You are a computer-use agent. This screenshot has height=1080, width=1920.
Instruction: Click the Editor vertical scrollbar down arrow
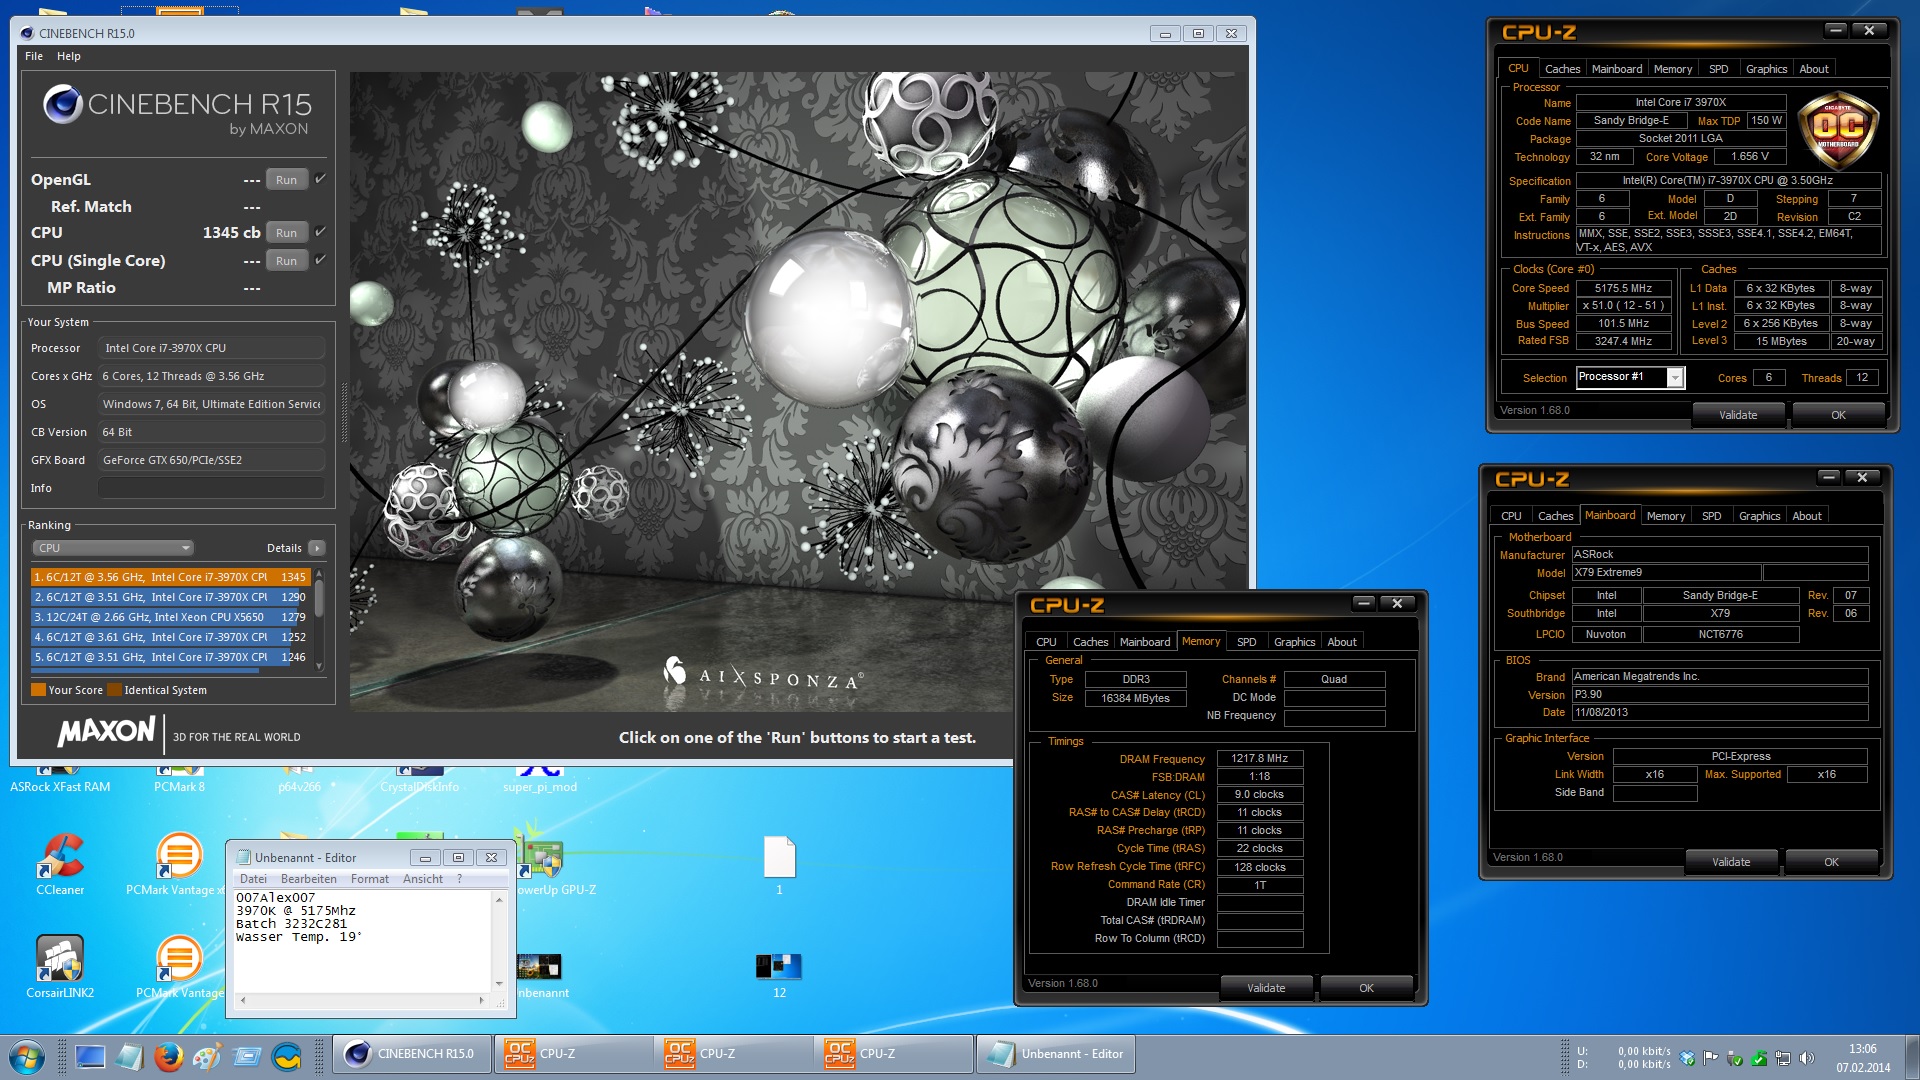pyautogui.click(x=499, y=983)
